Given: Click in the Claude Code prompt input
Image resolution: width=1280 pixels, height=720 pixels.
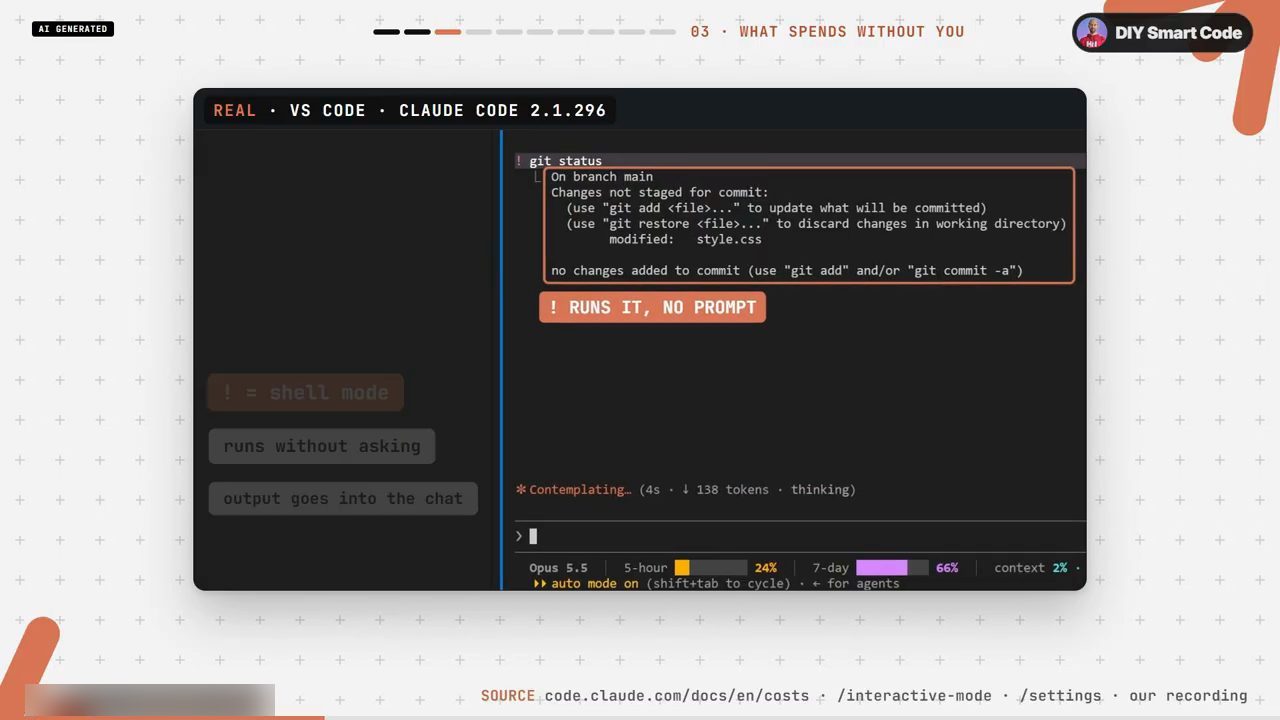Looking at the screenshot, I should tap(800, 536).
